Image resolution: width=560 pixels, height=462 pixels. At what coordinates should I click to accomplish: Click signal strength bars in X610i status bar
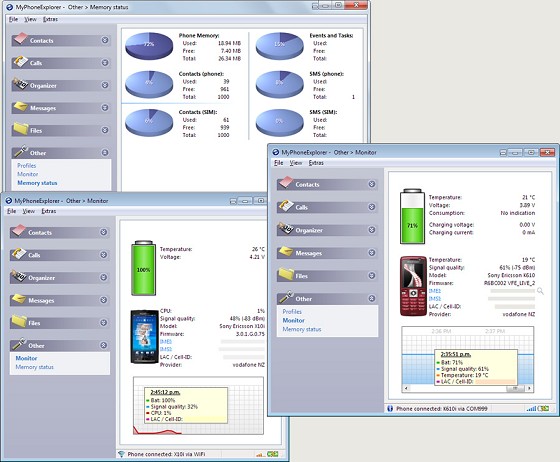pyautogui.click(x=531, y=408)
